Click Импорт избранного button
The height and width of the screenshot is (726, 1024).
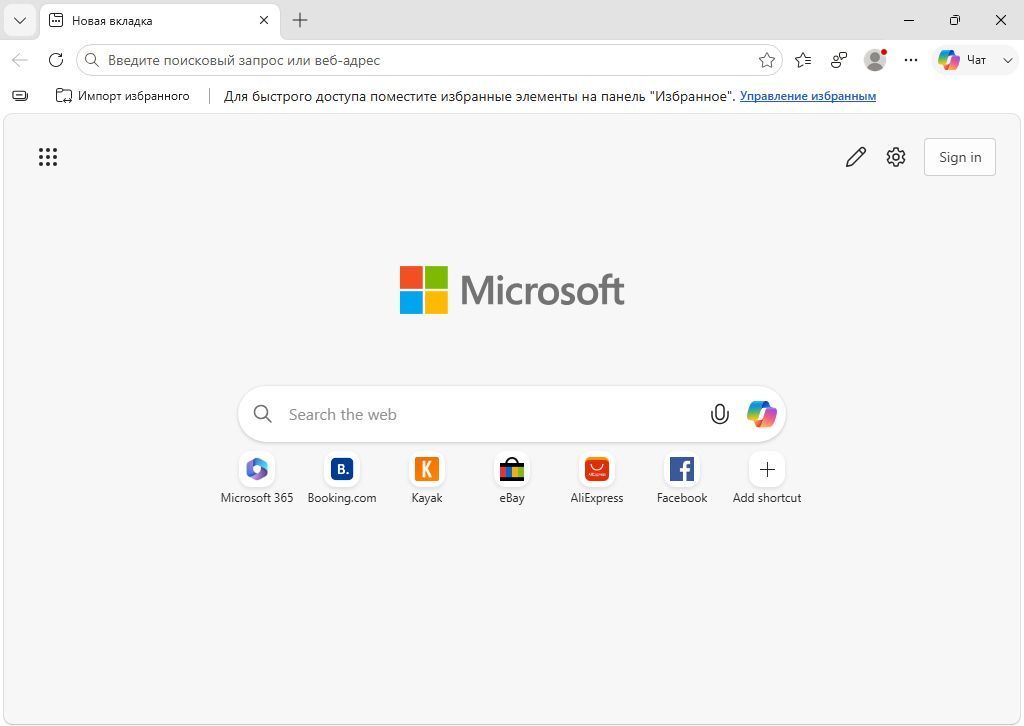pyautogui.click(x=123, y=96)
